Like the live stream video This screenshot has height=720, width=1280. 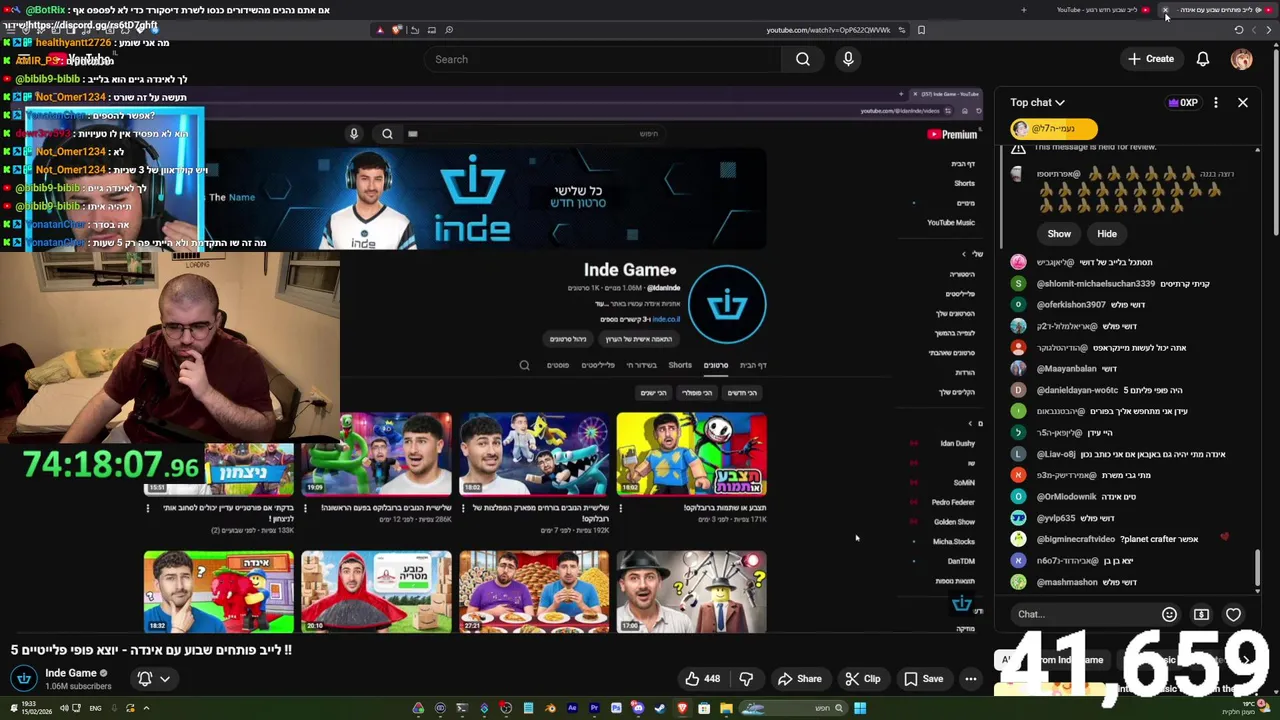point(702,679)
